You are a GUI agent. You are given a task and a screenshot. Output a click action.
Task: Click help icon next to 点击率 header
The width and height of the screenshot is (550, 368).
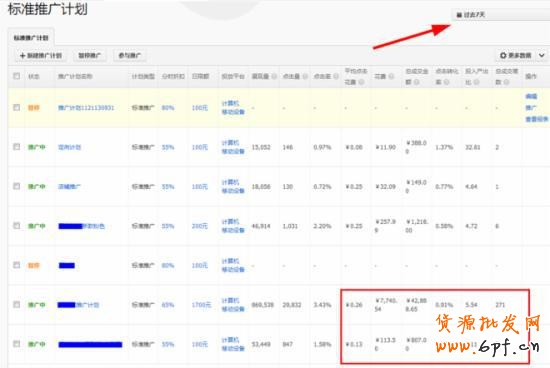pos(336,76)
